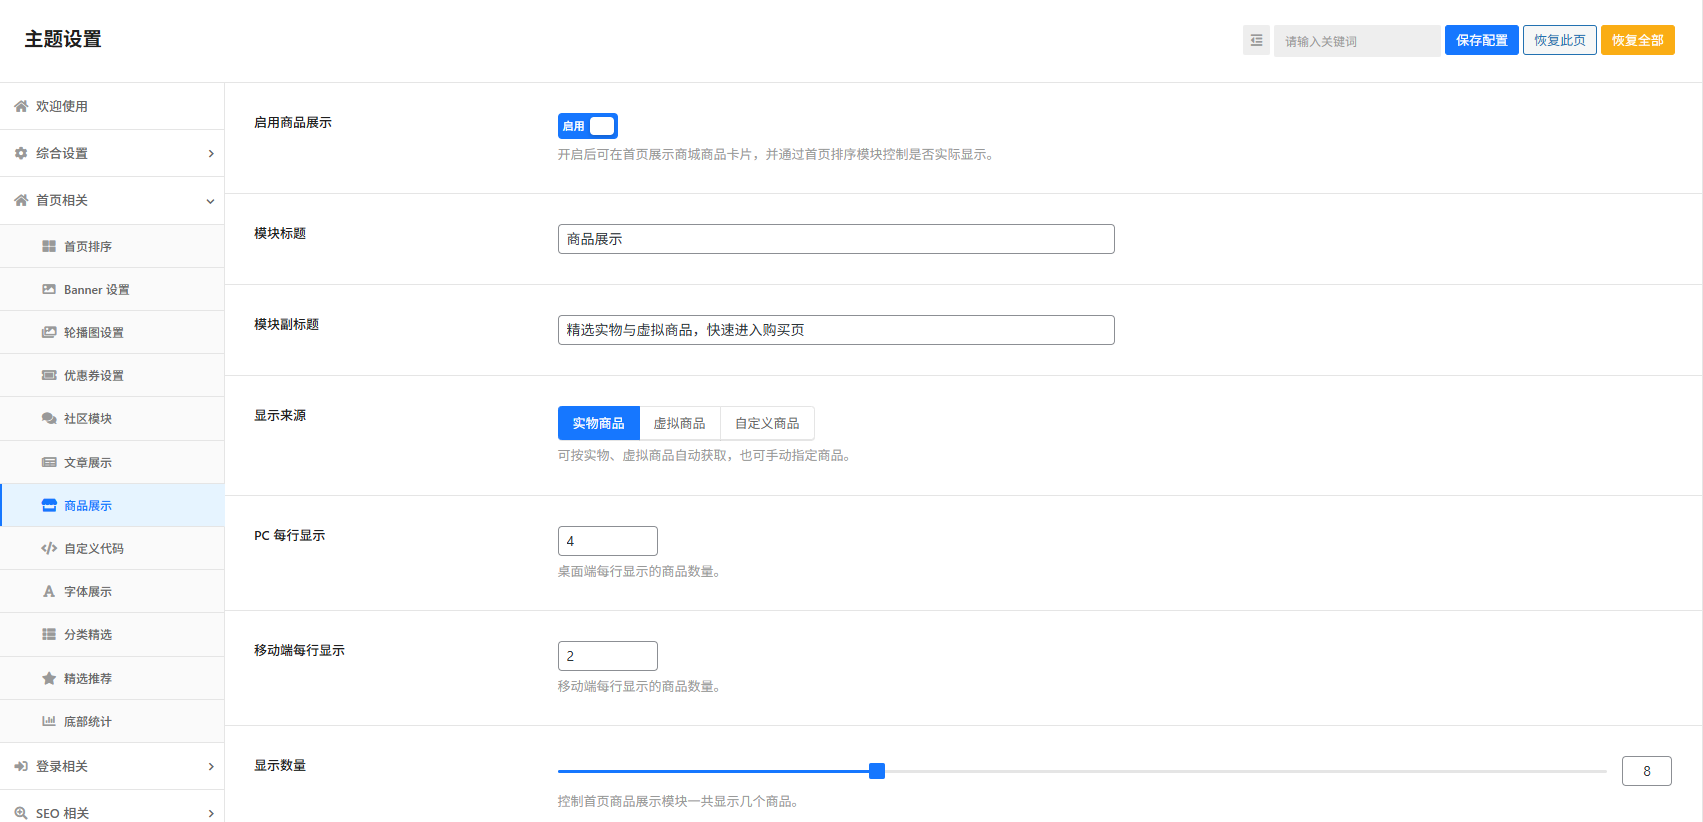Toggle the 启用商品展示 switch
This screenshot has height=822, width=1703.
click(588, 126)
